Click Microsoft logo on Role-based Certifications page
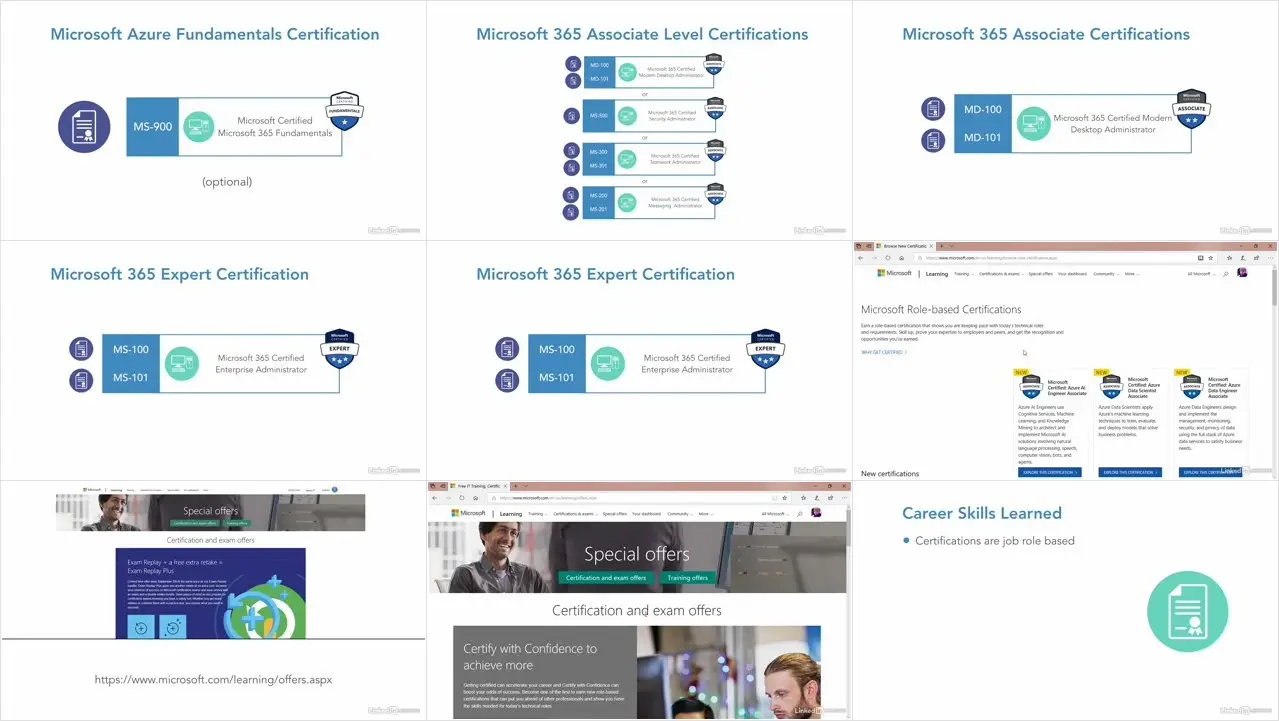1279x721 pixels. coord(895,273)
